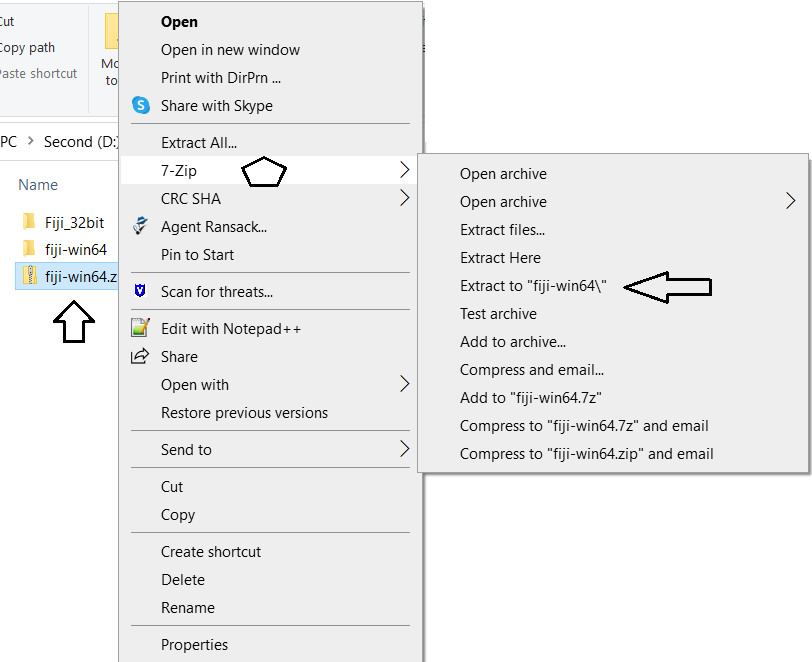This screenshot has height=662, width=812.
Task: Select the Fiji_32bit folder name
Action: click(74, 223)
